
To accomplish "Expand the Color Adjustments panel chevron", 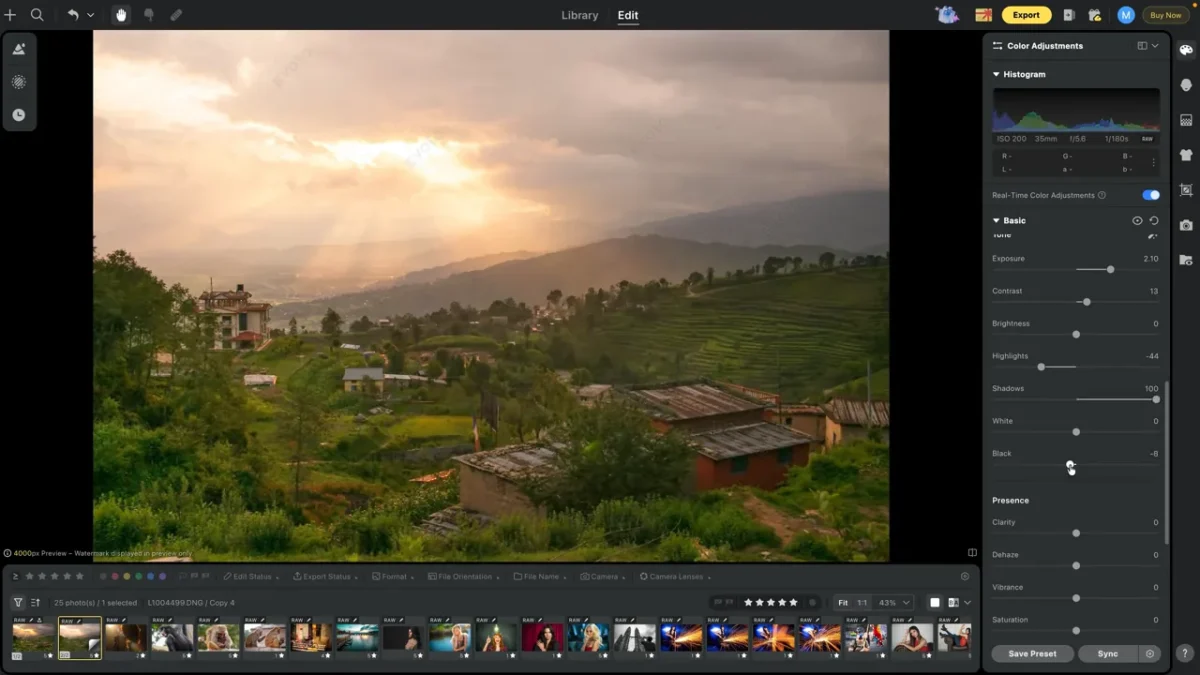I will (1155, 46).
